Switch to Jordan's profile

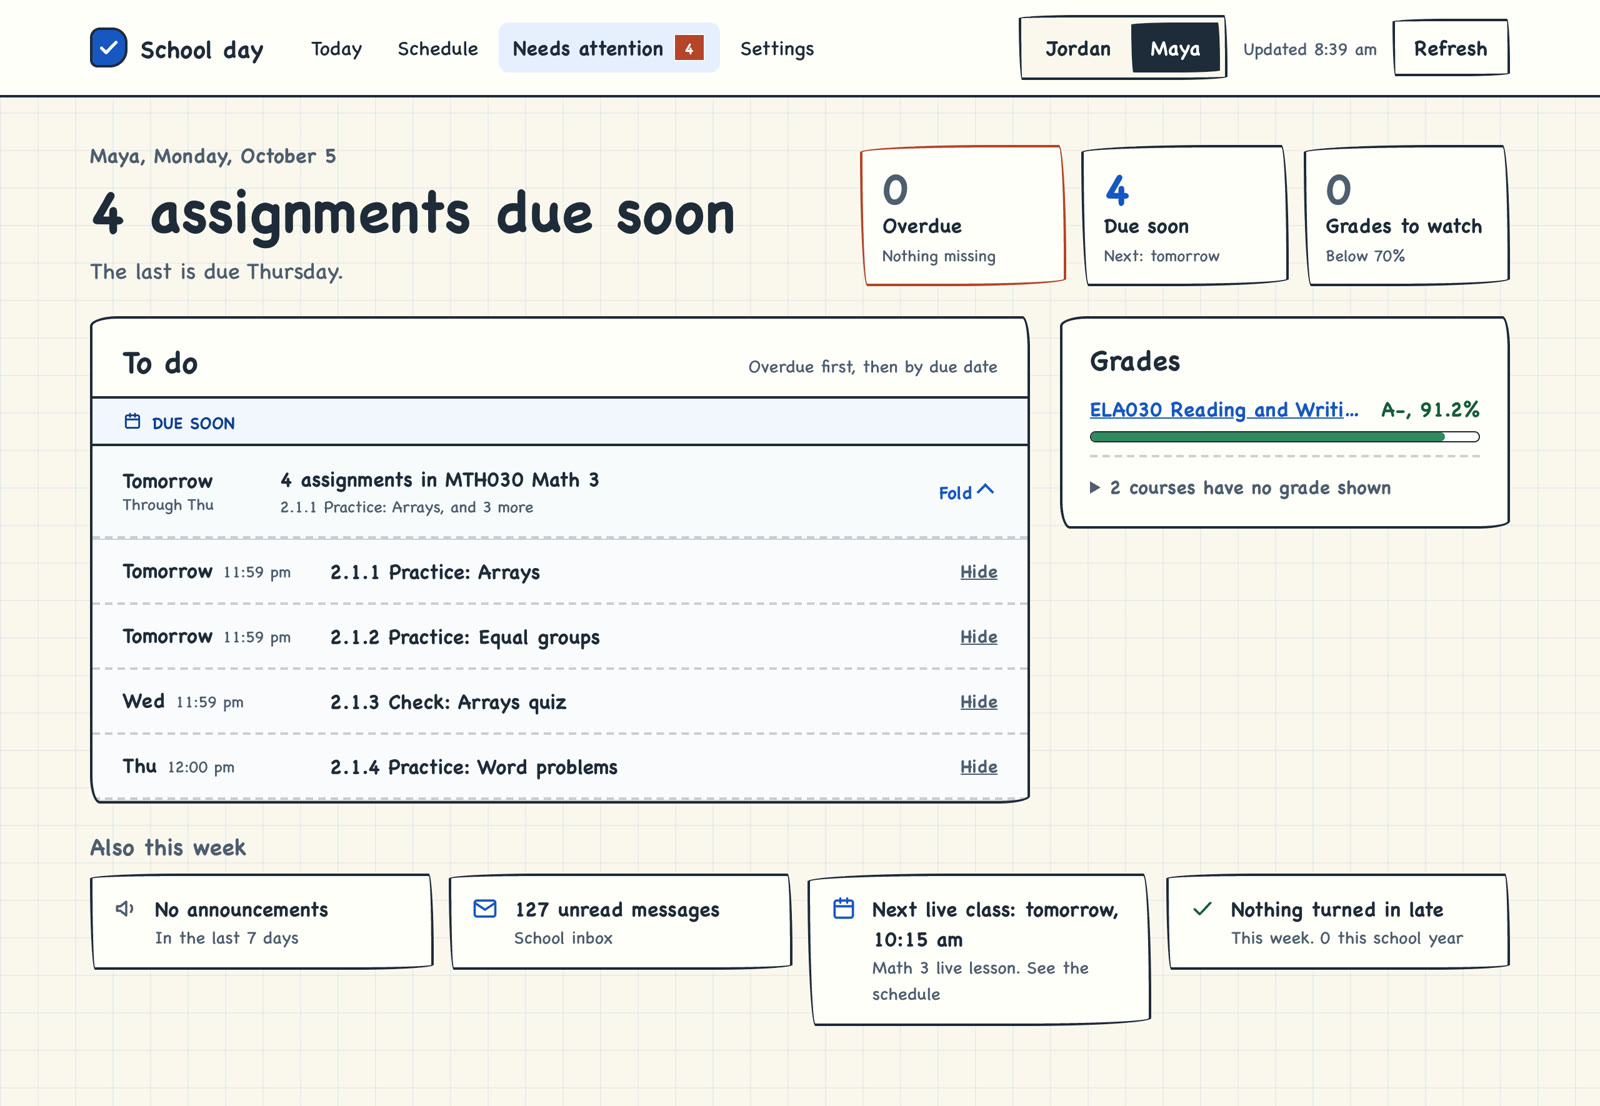1077,48
